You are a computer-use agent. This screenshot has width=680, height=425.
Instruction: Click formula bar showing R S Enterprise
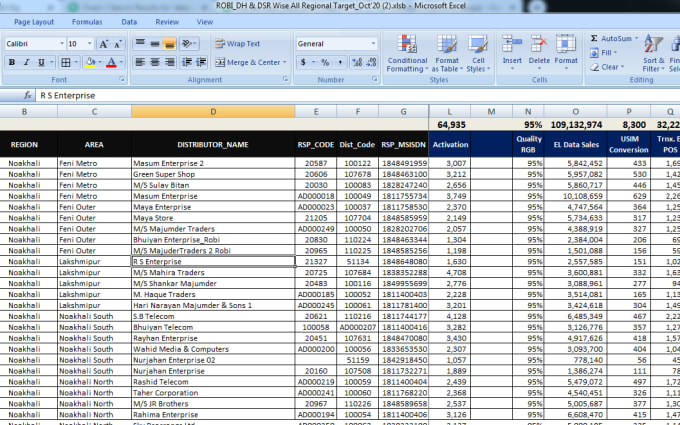[x=358, y=95]
